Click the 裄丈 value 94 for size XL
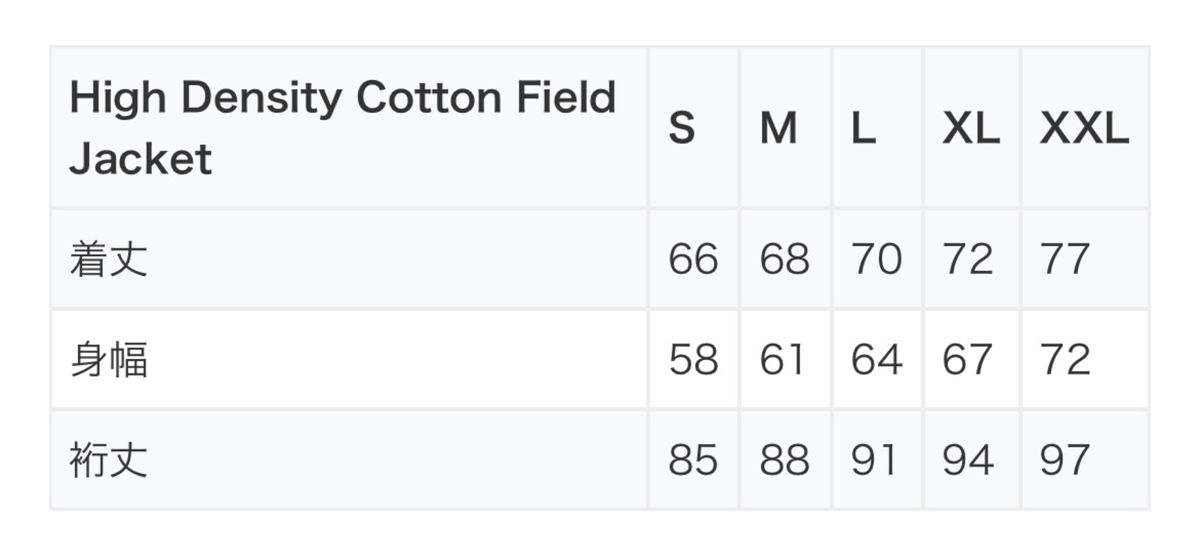 click(x=967, y=460)
